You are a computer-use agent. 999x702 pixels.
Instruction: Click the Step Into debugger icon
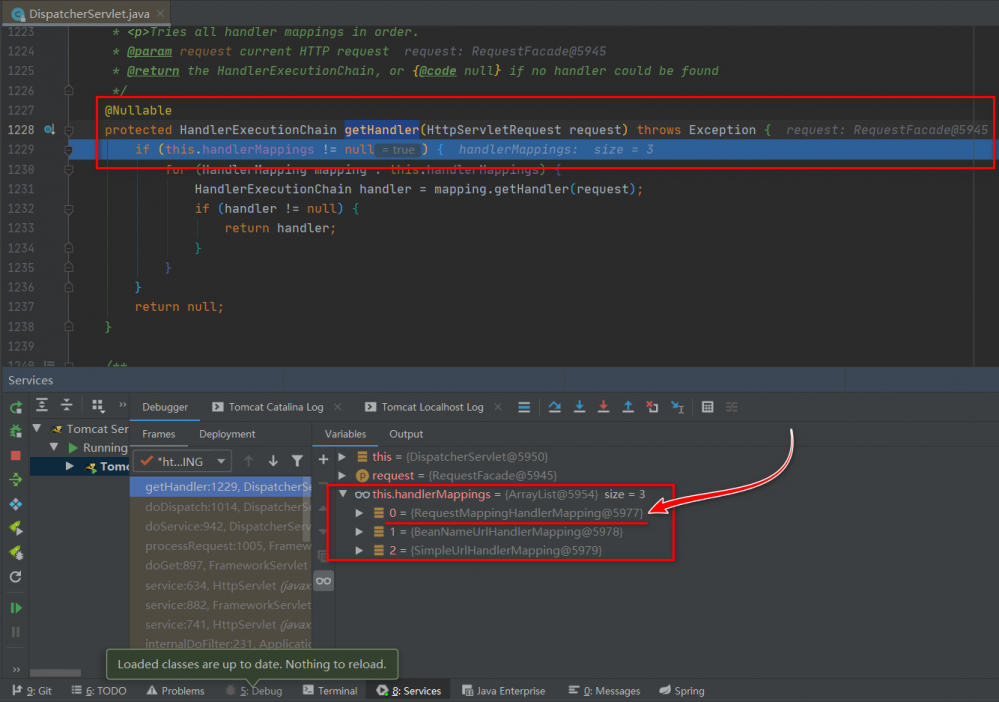point(579,407)
